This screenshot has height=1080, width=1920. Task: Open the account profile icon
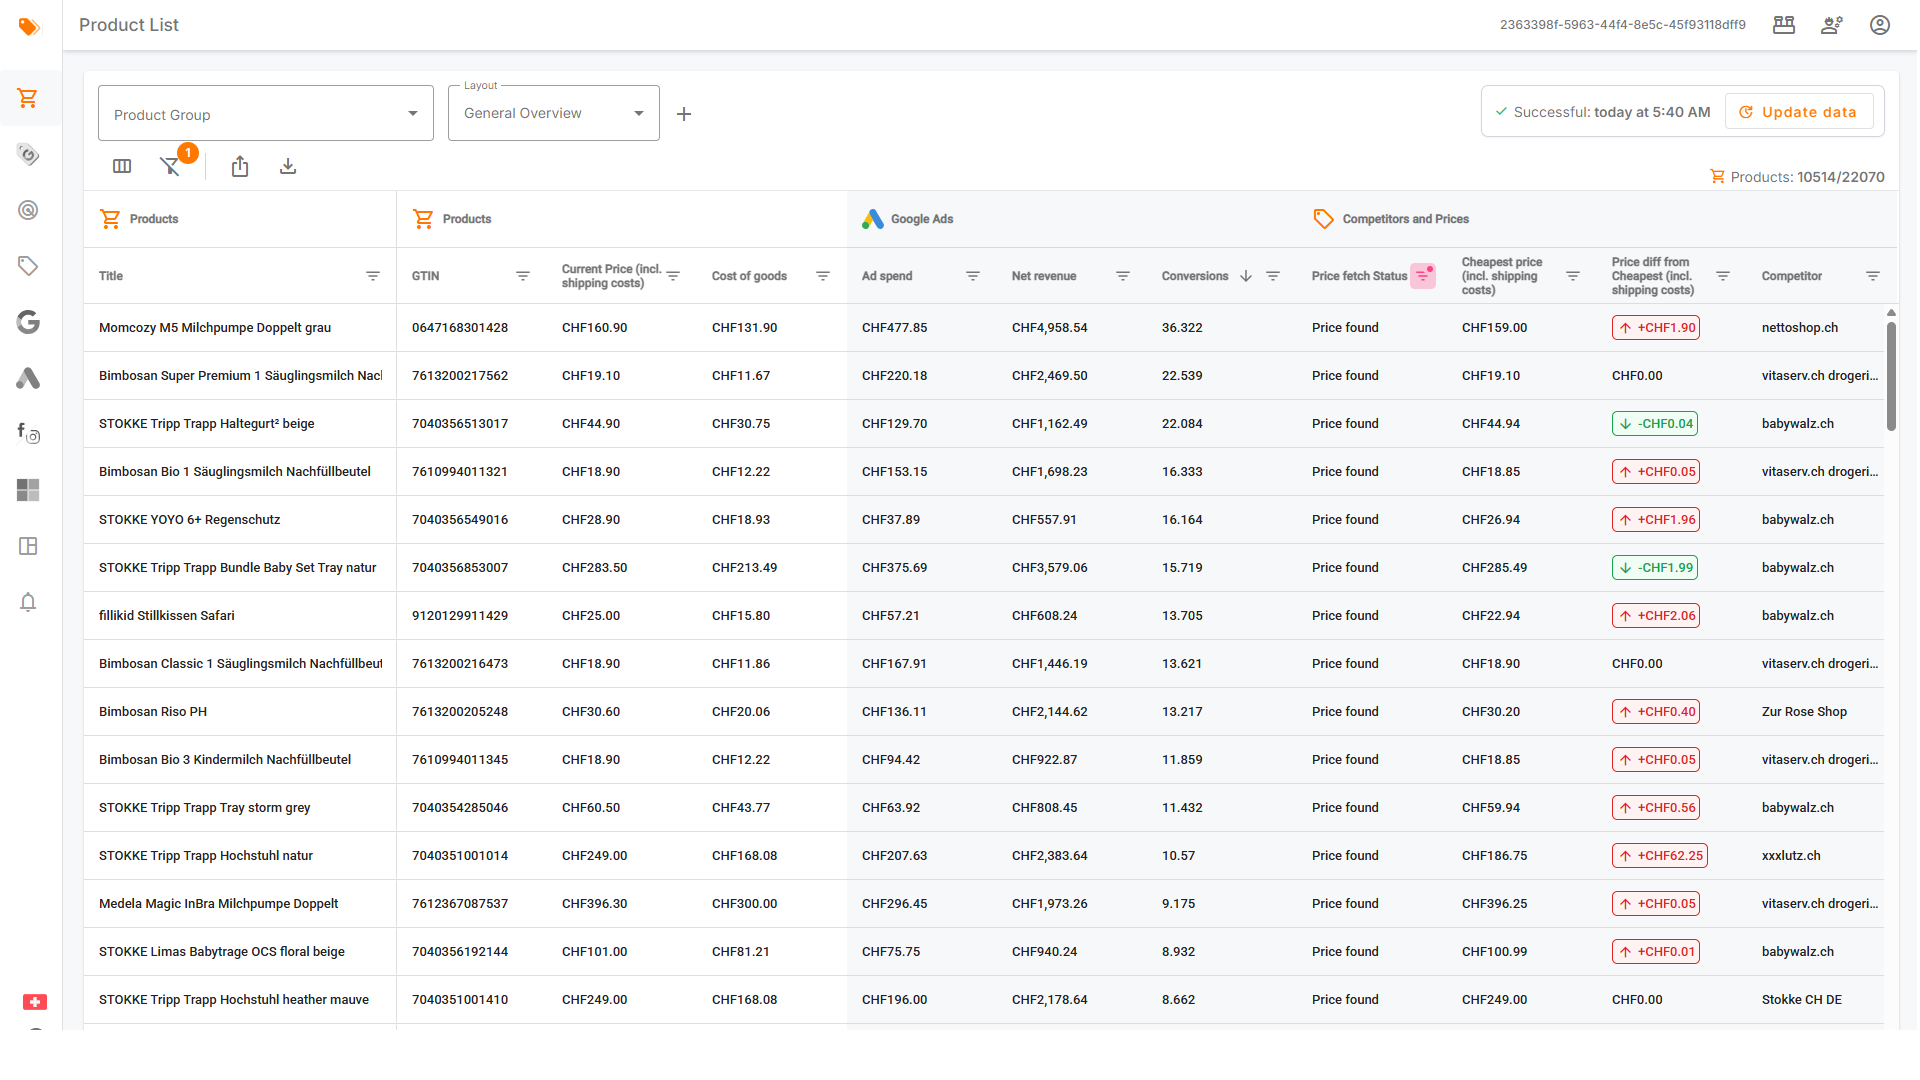tap(1880, 25)
